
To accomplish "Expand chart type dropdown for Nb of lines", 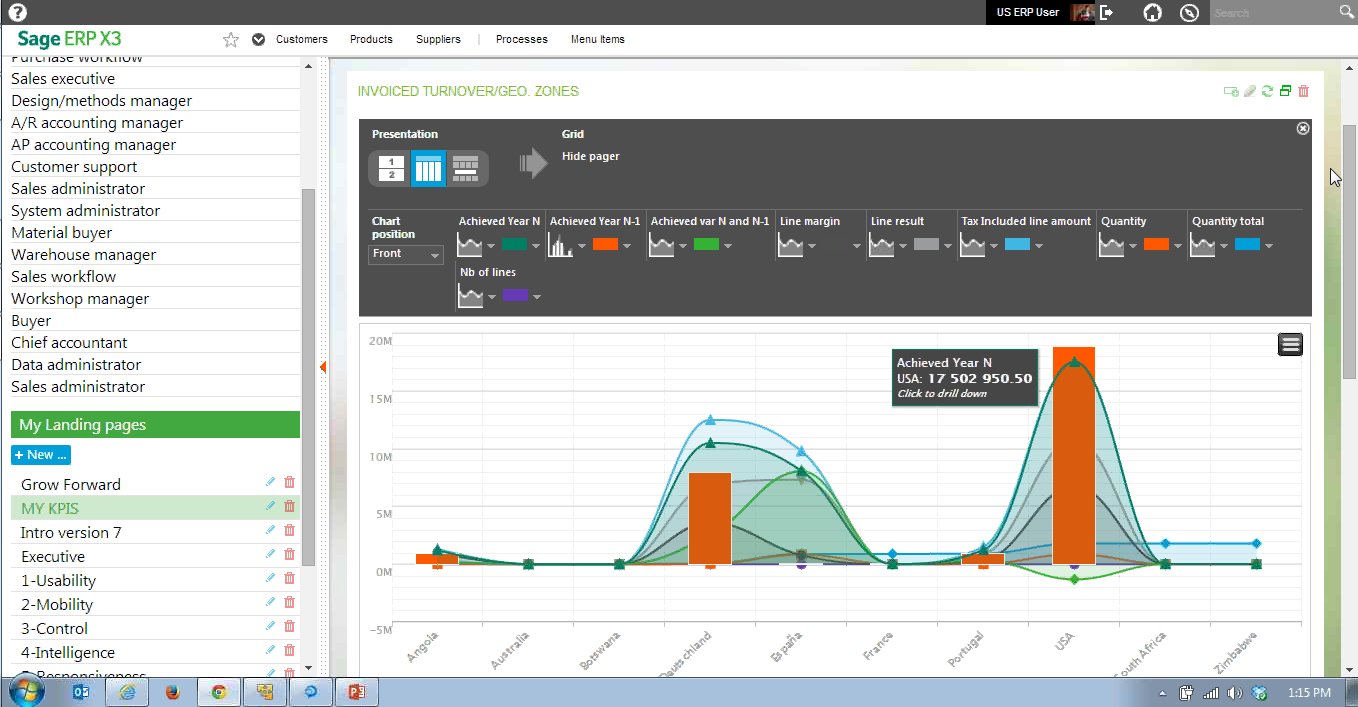I will [491, 297].
